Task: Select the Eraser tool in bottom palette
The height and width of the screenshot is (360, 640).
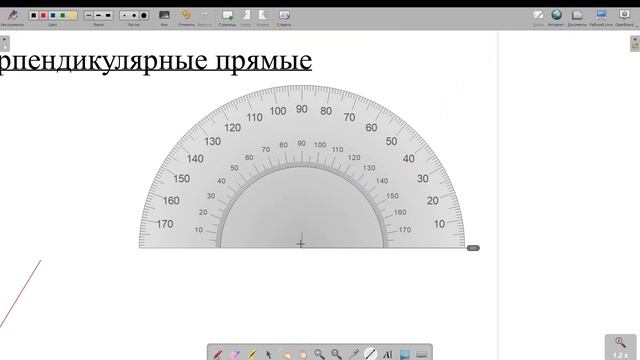Action: [235, 354]
